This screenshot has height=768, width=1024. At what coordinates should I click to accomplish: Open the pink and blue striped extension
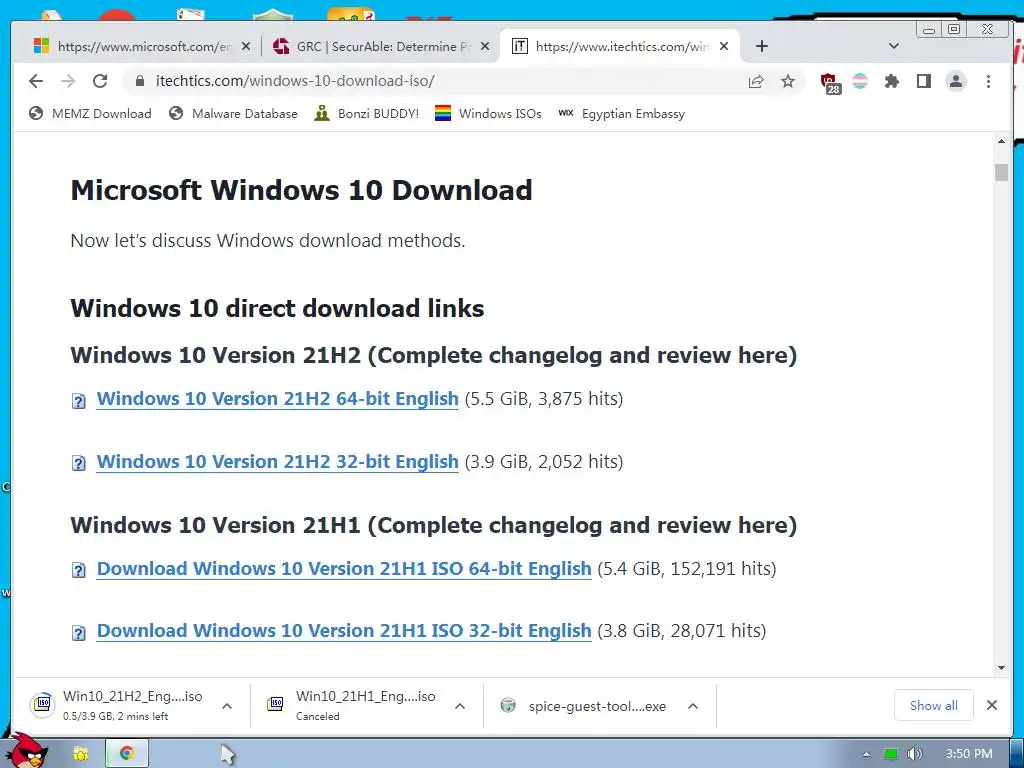click(x=860, y=81)
